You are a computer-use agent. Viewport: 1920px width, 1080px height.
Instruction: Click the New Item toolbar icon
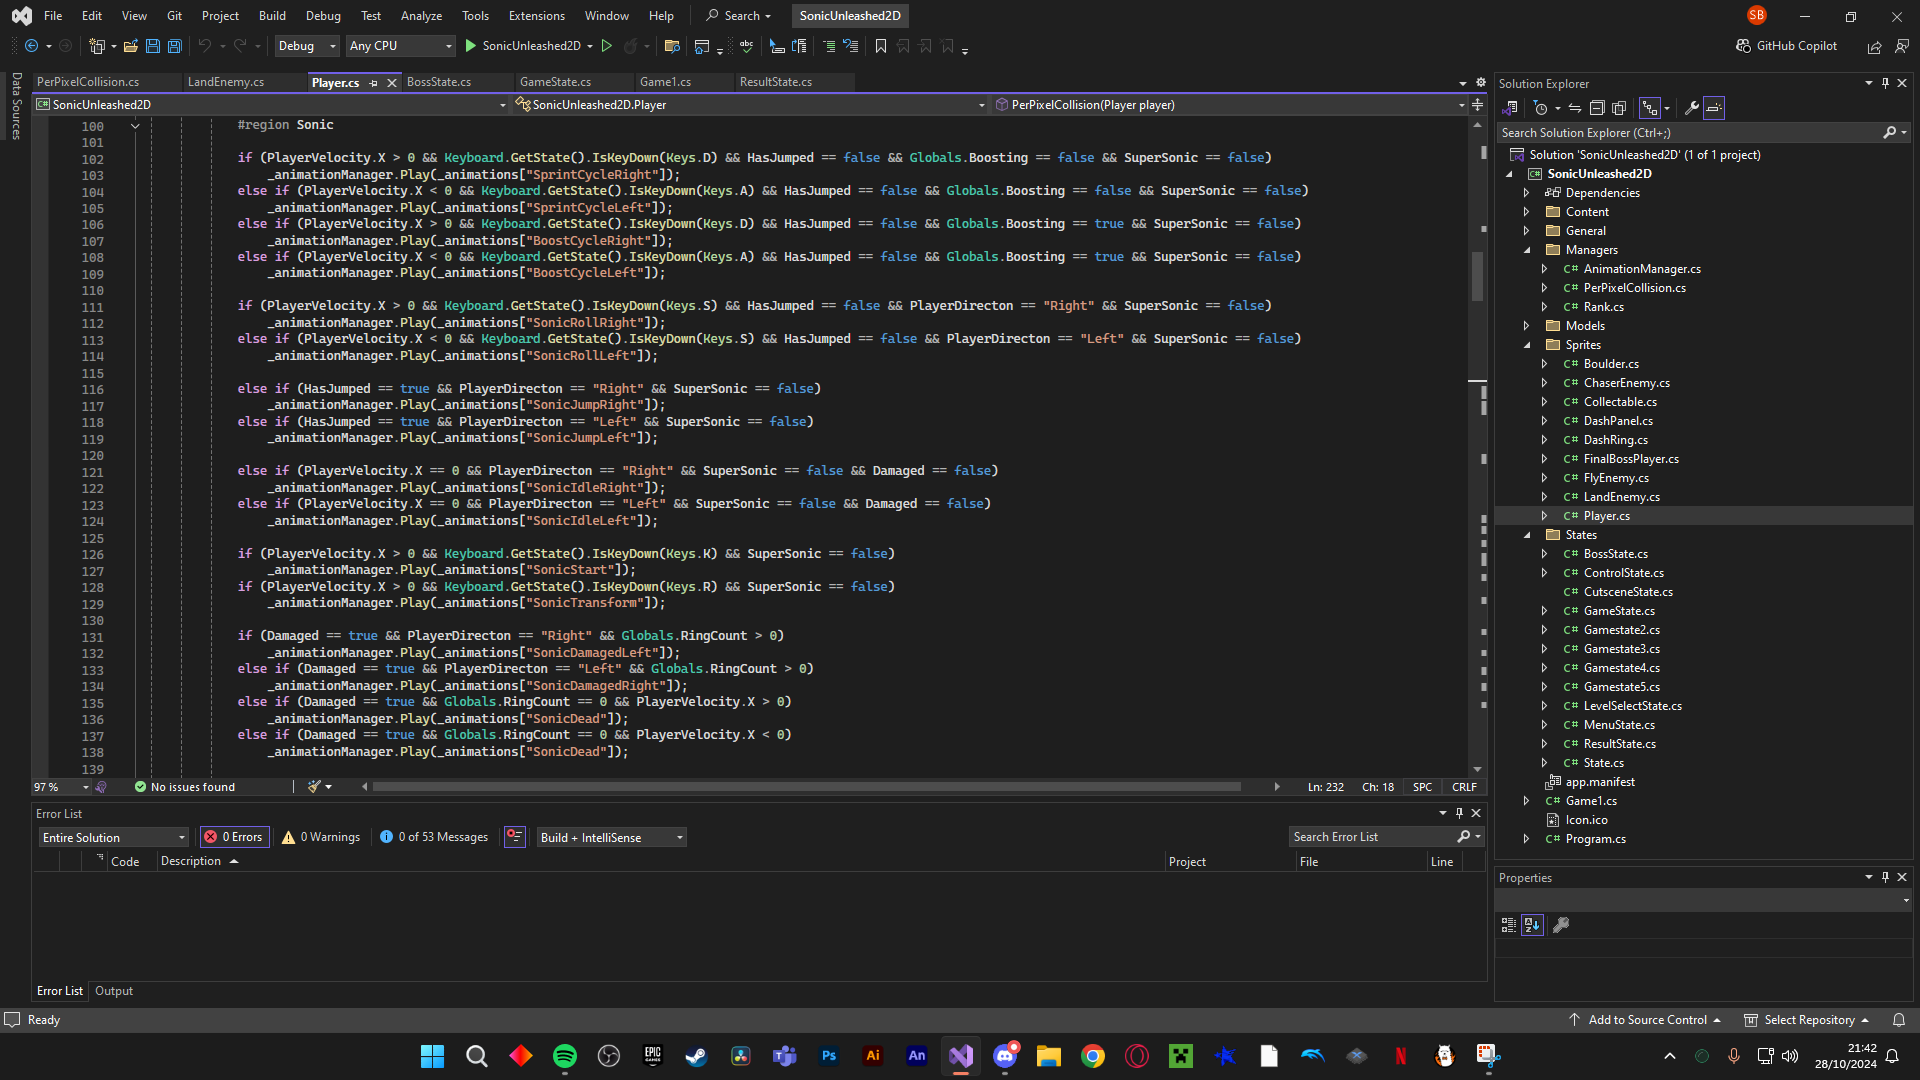click(x=97, y=46)
